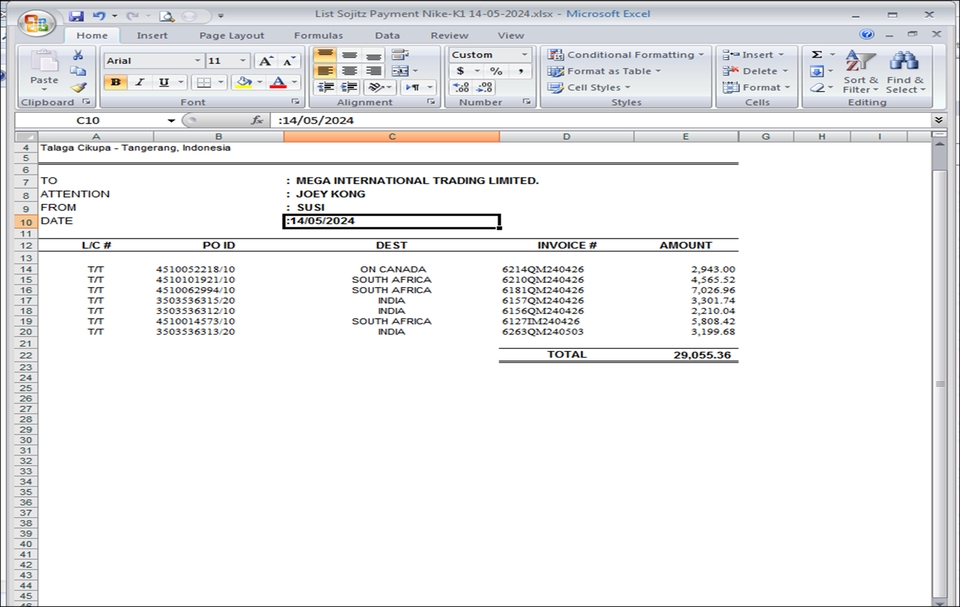Open the Cell Styles gallery
960x607 pixels.
point(588,88)
